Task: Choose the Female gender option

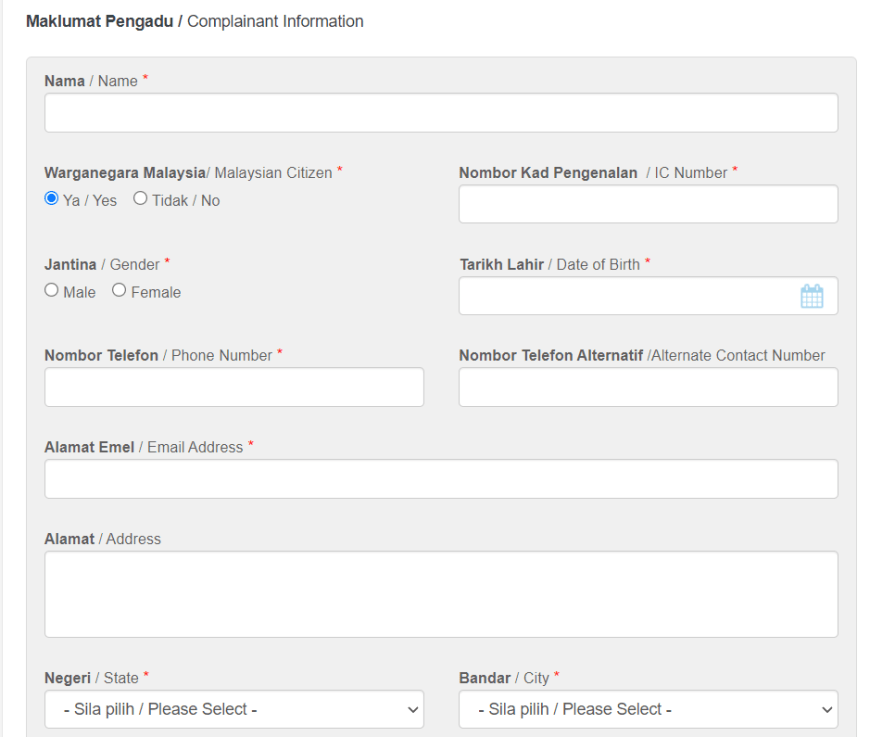Action: click(x=119, y=291)
